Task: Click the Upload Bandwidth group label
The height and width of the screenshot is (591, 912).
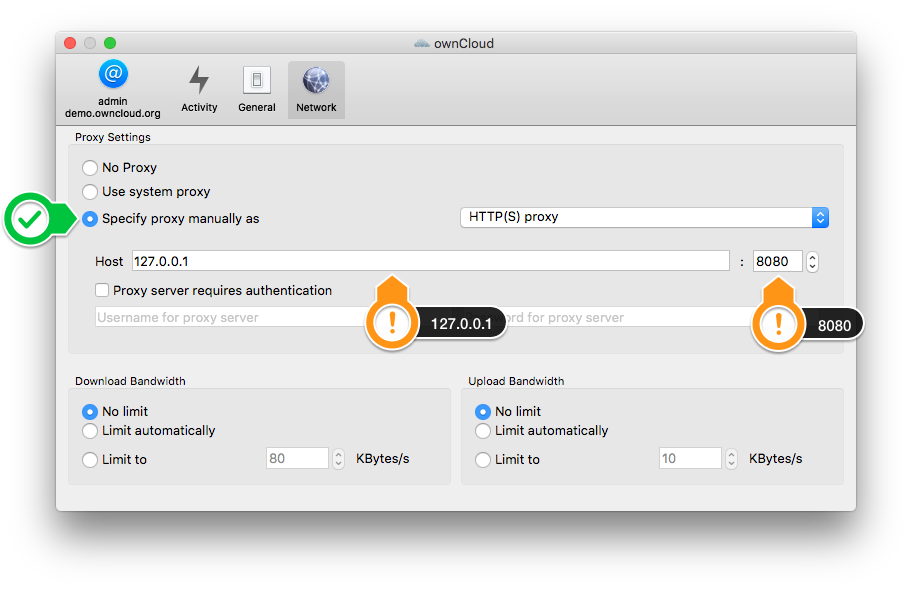Action: tap(516, 381)
